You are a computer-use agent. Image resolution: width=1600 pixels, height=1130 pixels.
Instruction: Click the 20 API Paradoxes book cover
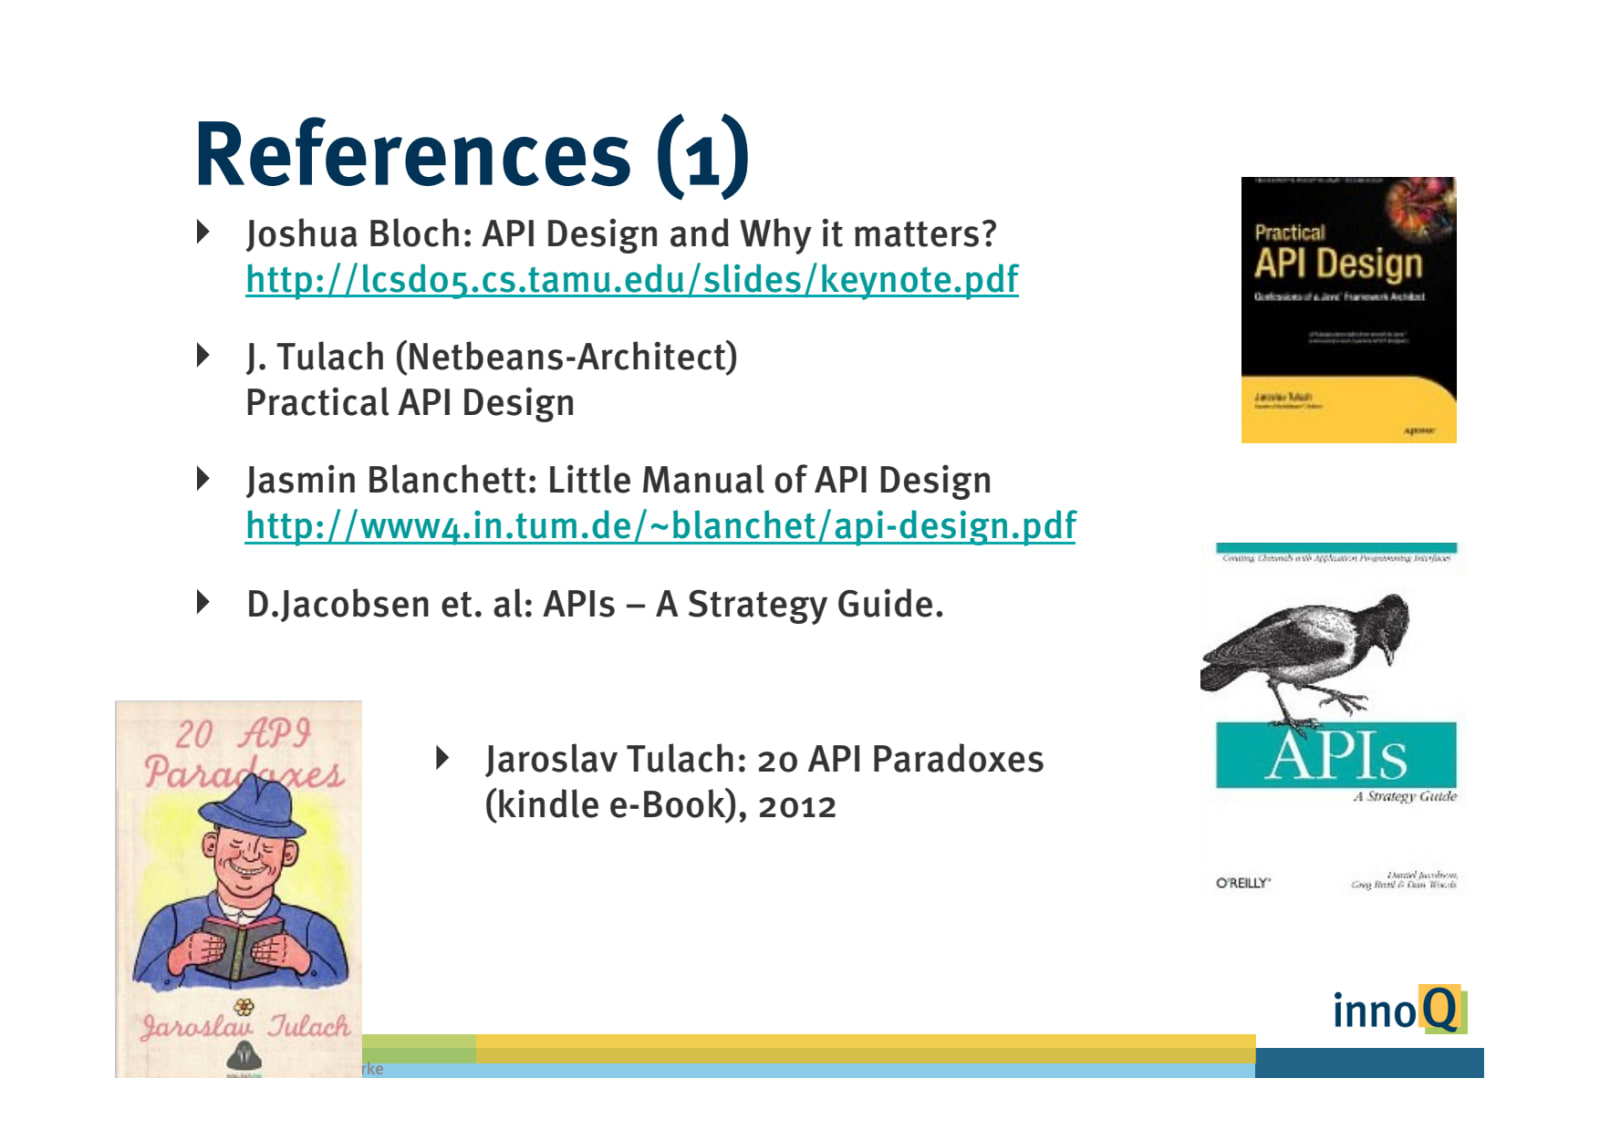pyautogui.click(x=238, y=889)
